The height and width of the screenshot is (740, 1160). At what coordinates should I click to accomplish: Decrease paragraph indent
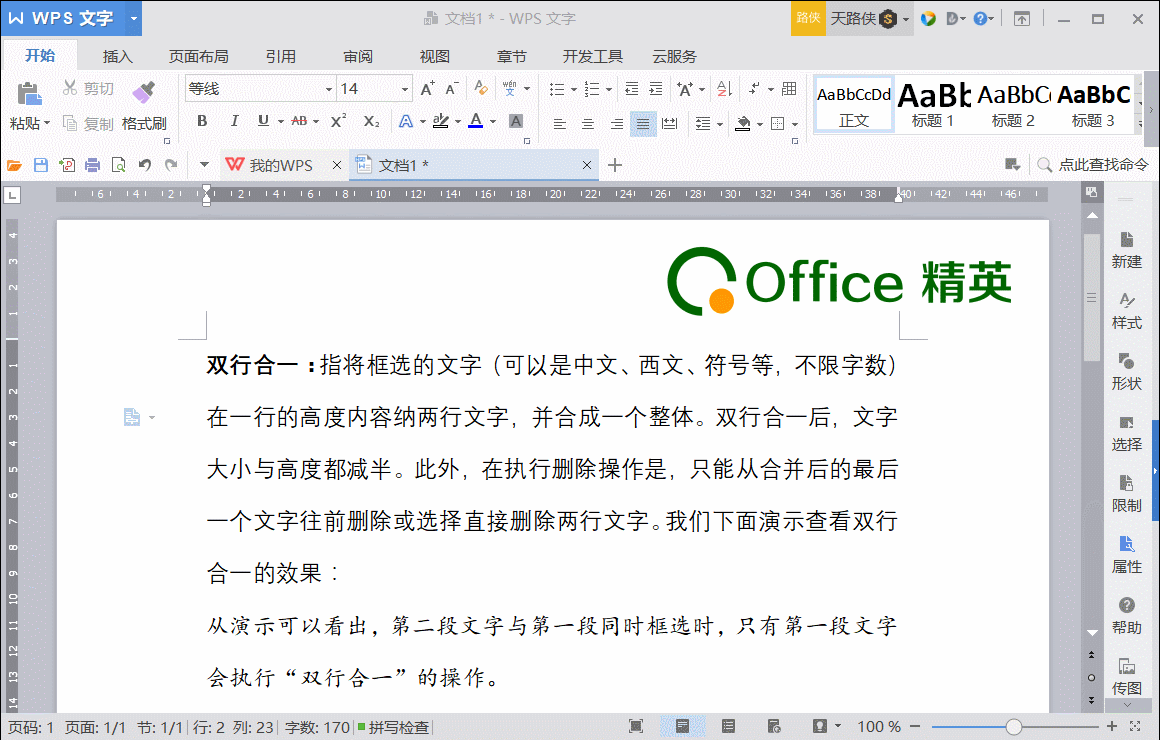pyautogui.click(x=632, y=89)
